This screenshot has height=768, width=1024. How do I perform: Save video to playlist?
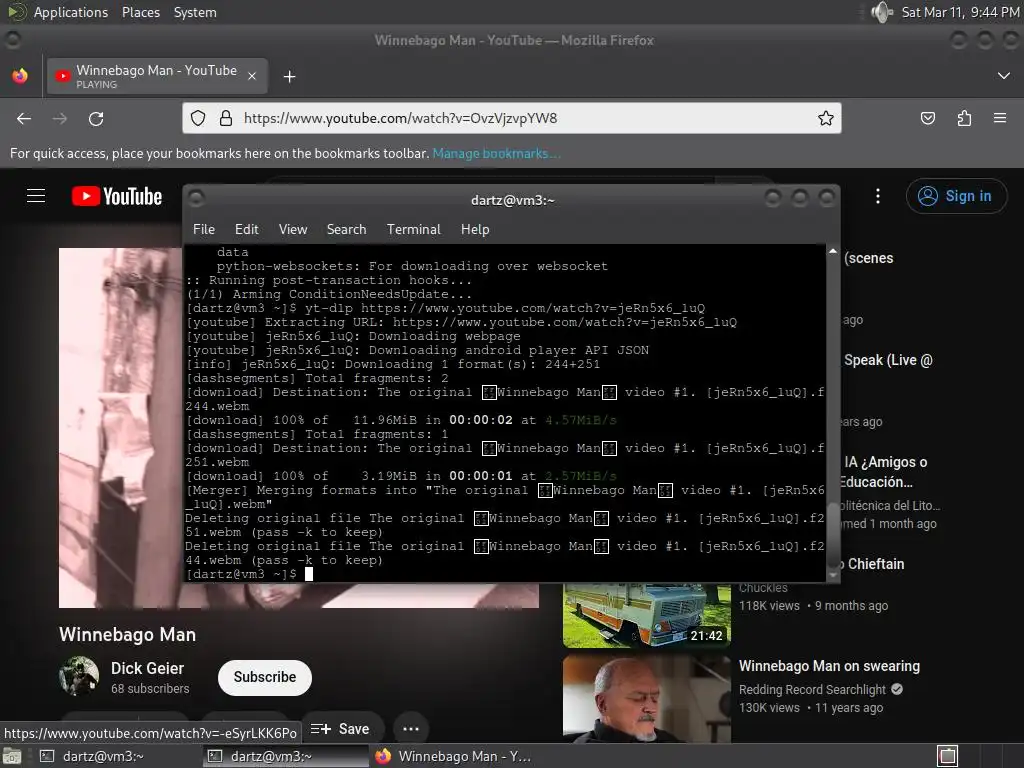(x=340, y=729)
